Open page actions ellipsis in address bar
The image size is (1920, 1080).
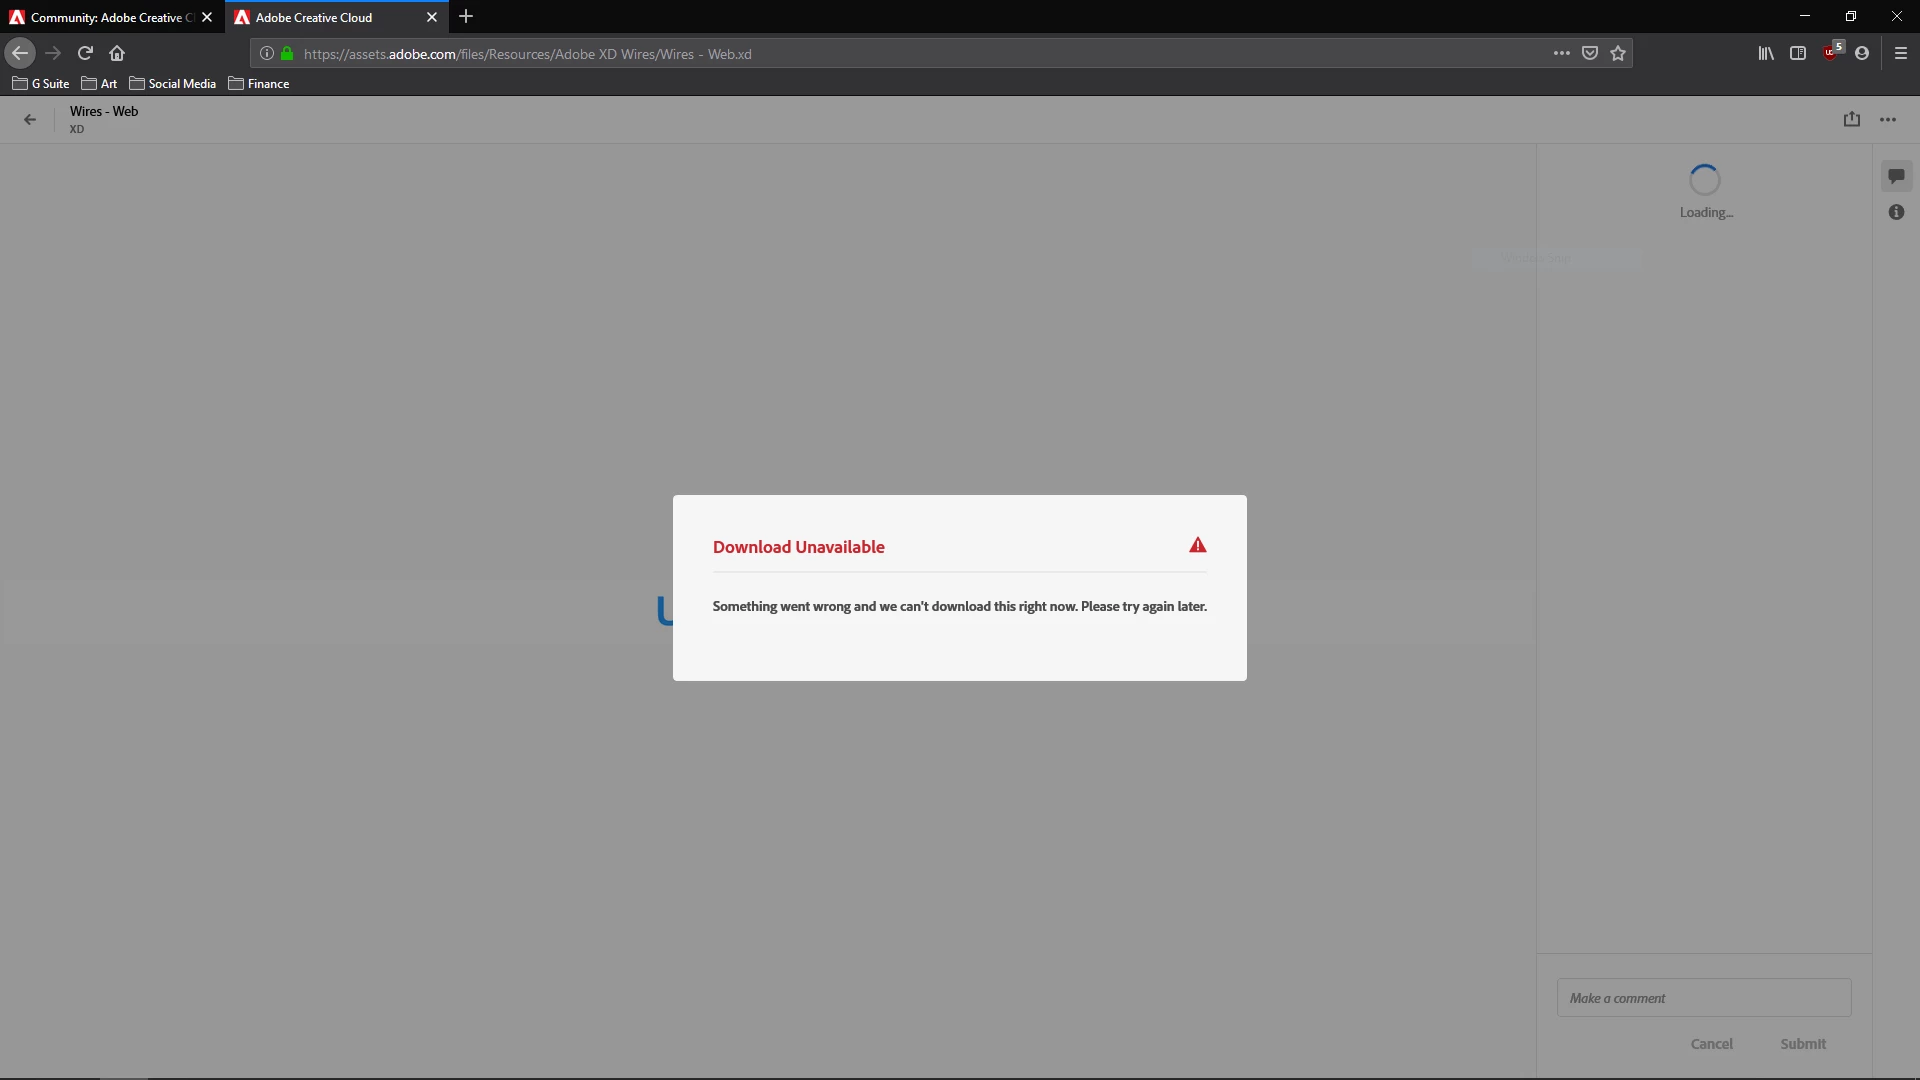1561,53
